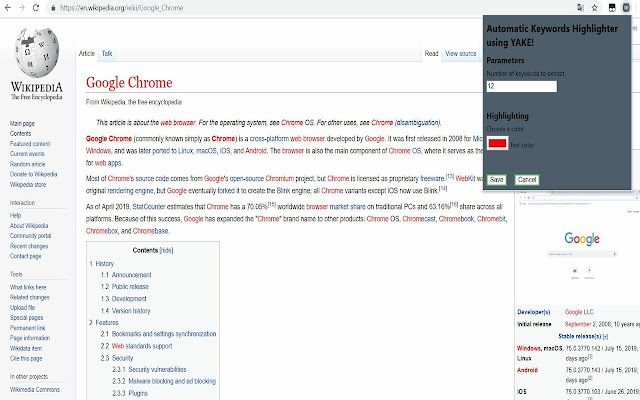
Task: Jump to Malware blocking and ad blocking
Action: [164, 382]
